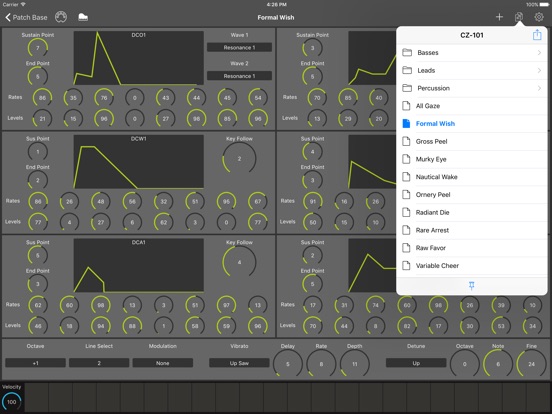Open the Percussion folder

tap(472, 88)
